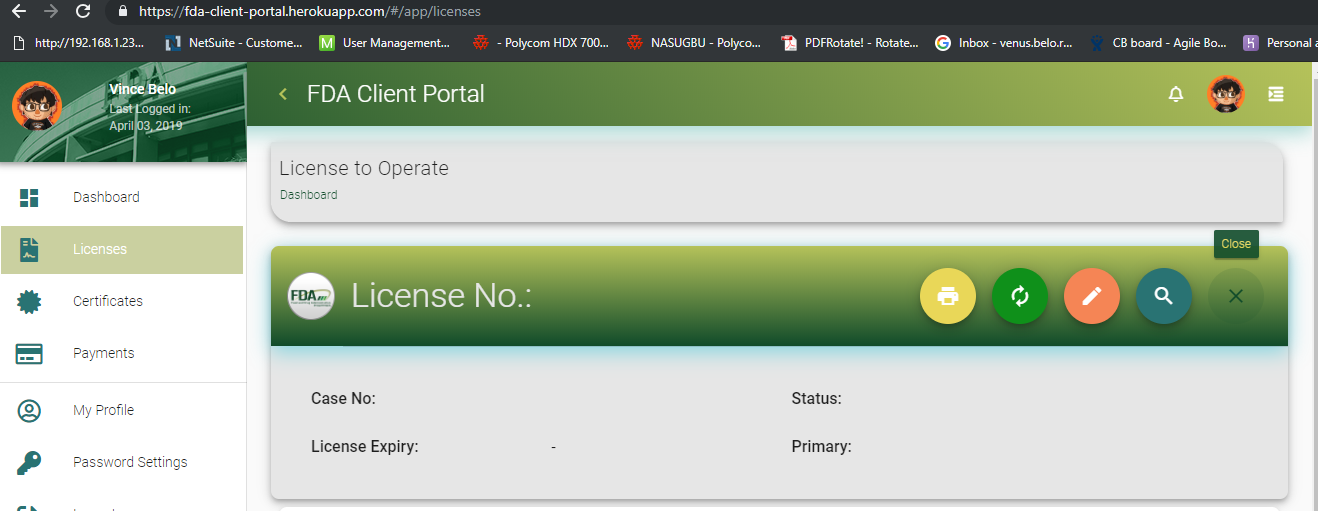Open My Profile in the sidebar
Viewport: 1318px width, 511px height.
(122, 410)
